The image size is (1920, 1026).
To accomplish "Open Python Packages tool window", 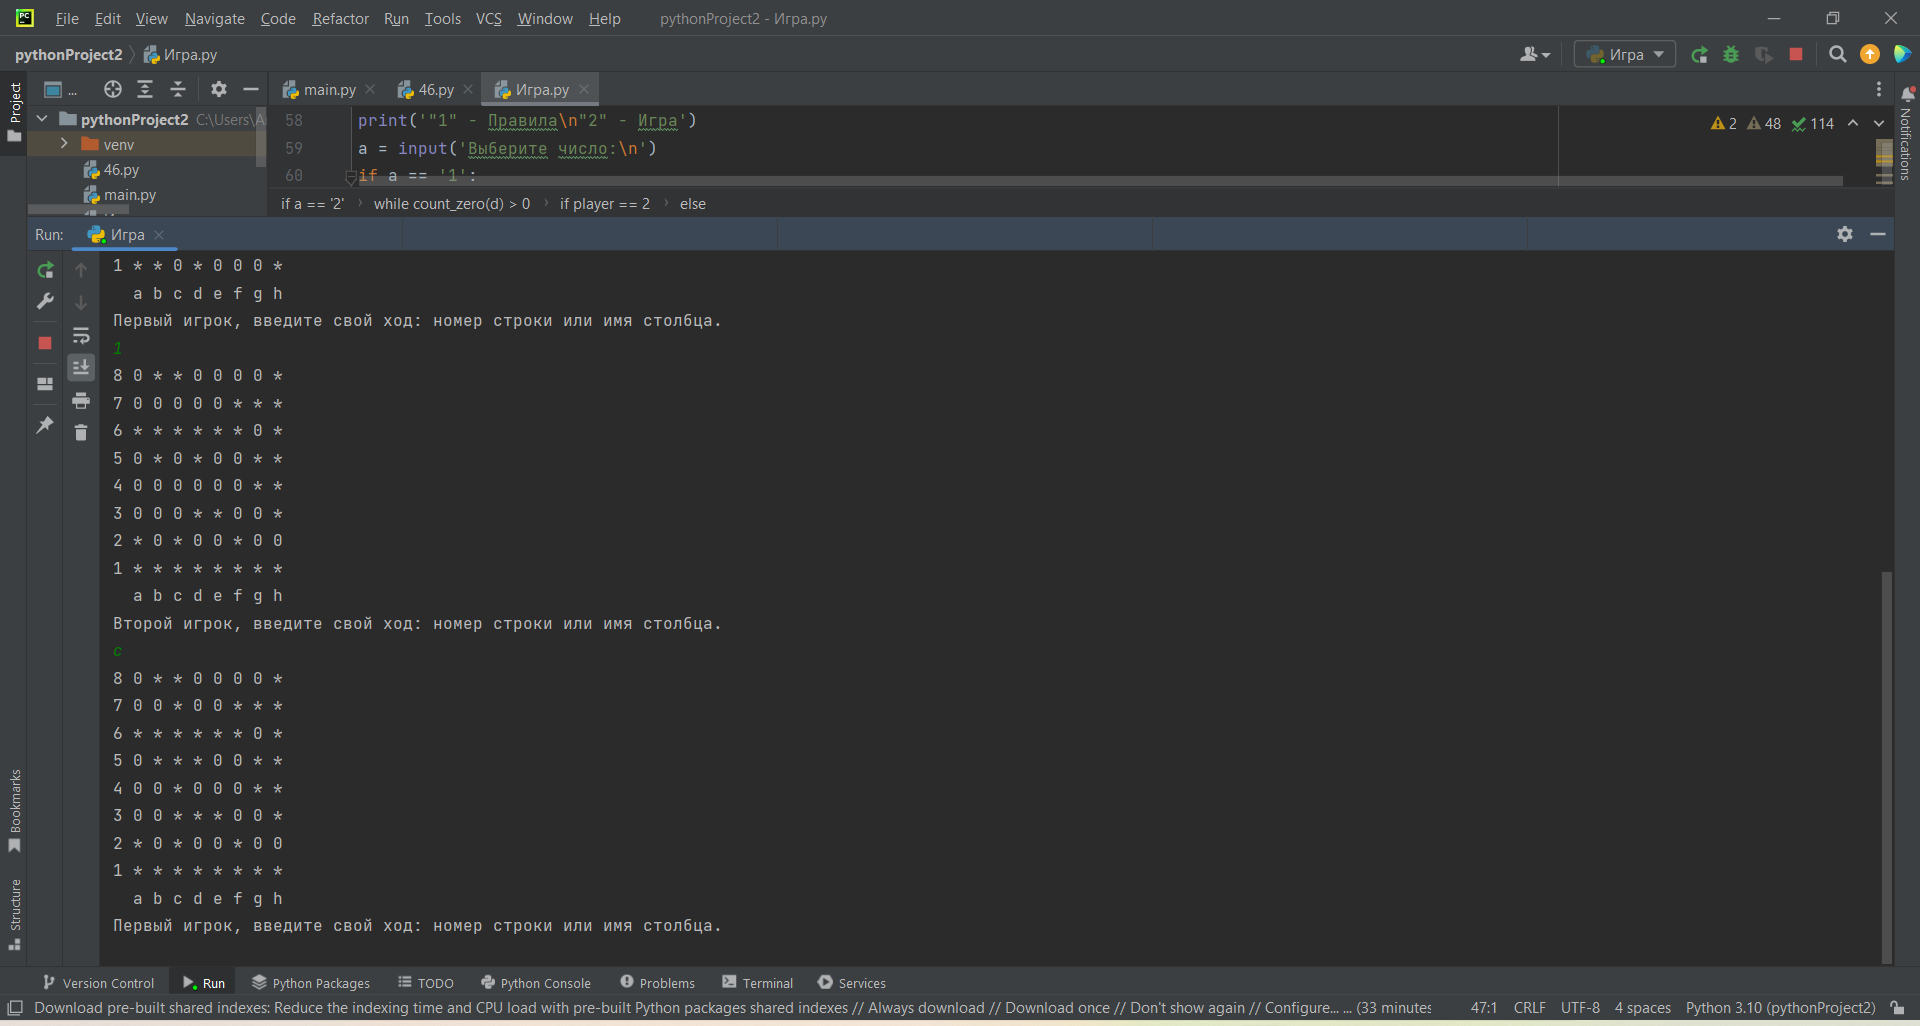I will [x=311, y=983].
